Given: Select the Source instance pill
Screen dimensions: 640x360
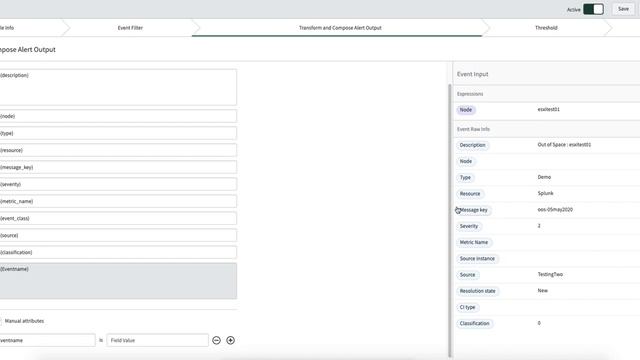Looking at the screenshot, I should pyautogui.click(x=477, y=258).
